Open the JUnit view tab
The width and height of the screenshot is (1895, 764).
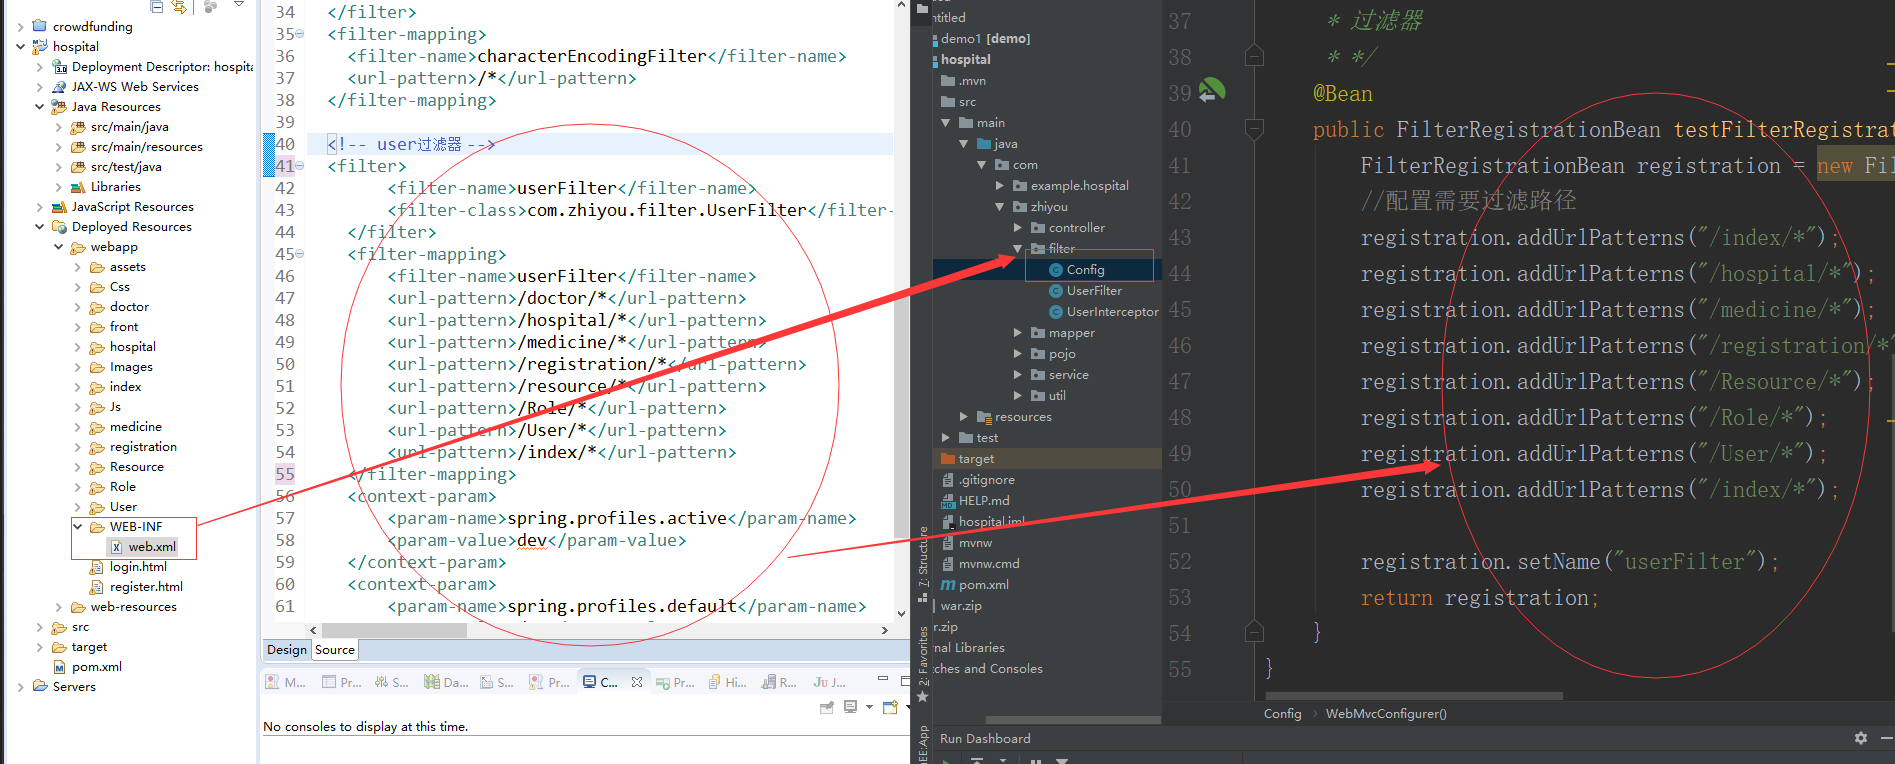830,682
